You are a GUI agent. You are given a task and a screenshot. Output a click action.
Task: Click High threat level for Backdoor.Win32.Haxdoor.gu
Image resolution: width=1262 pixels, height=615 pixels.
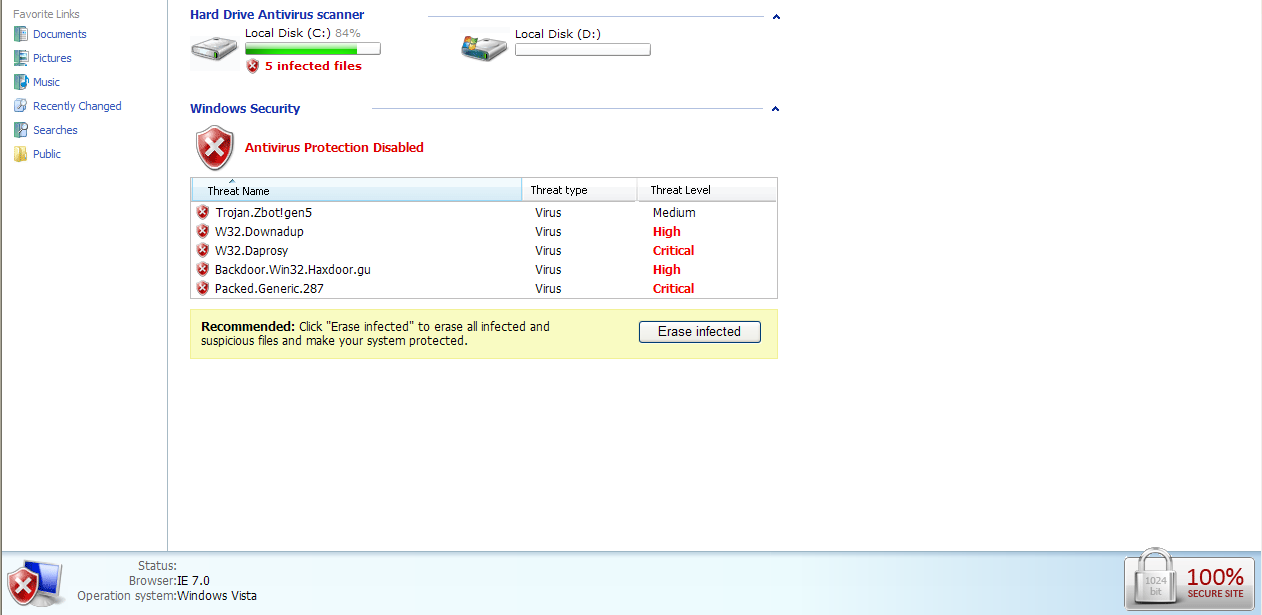coord(667,270)
